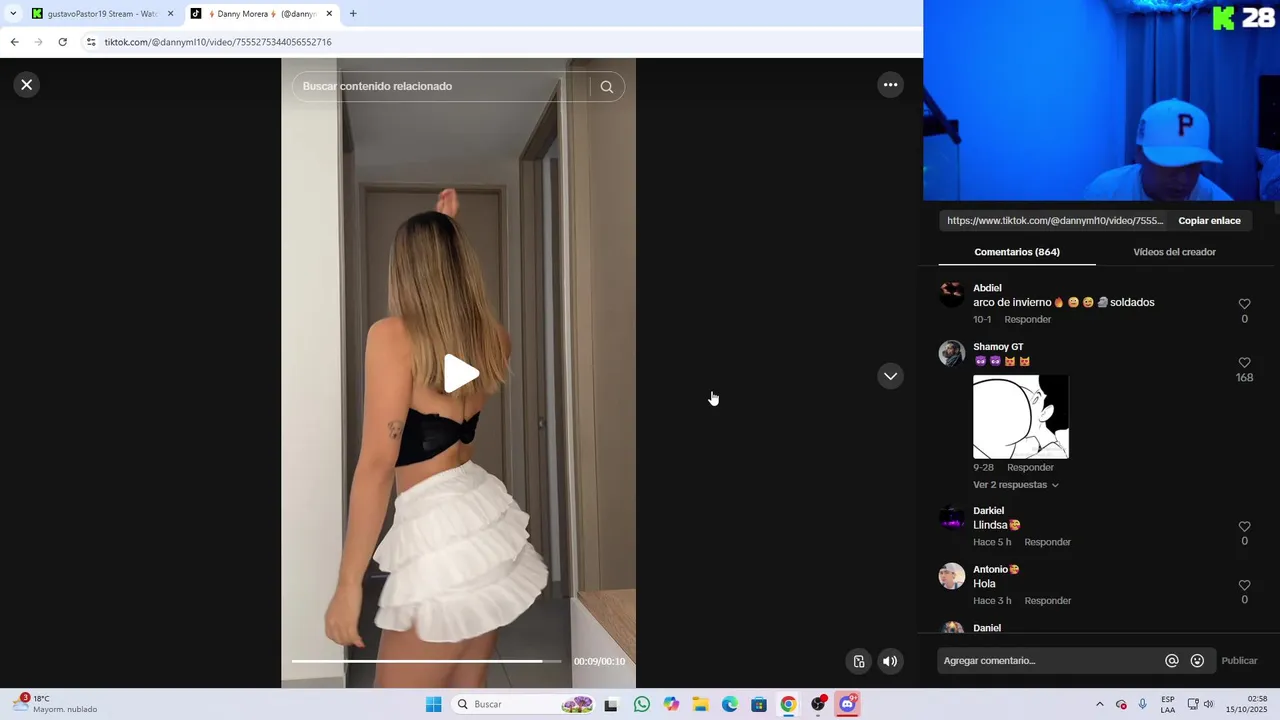Play the video with the center play button
This screenshot has width=1280, height=720.
(x=460, y=373)
